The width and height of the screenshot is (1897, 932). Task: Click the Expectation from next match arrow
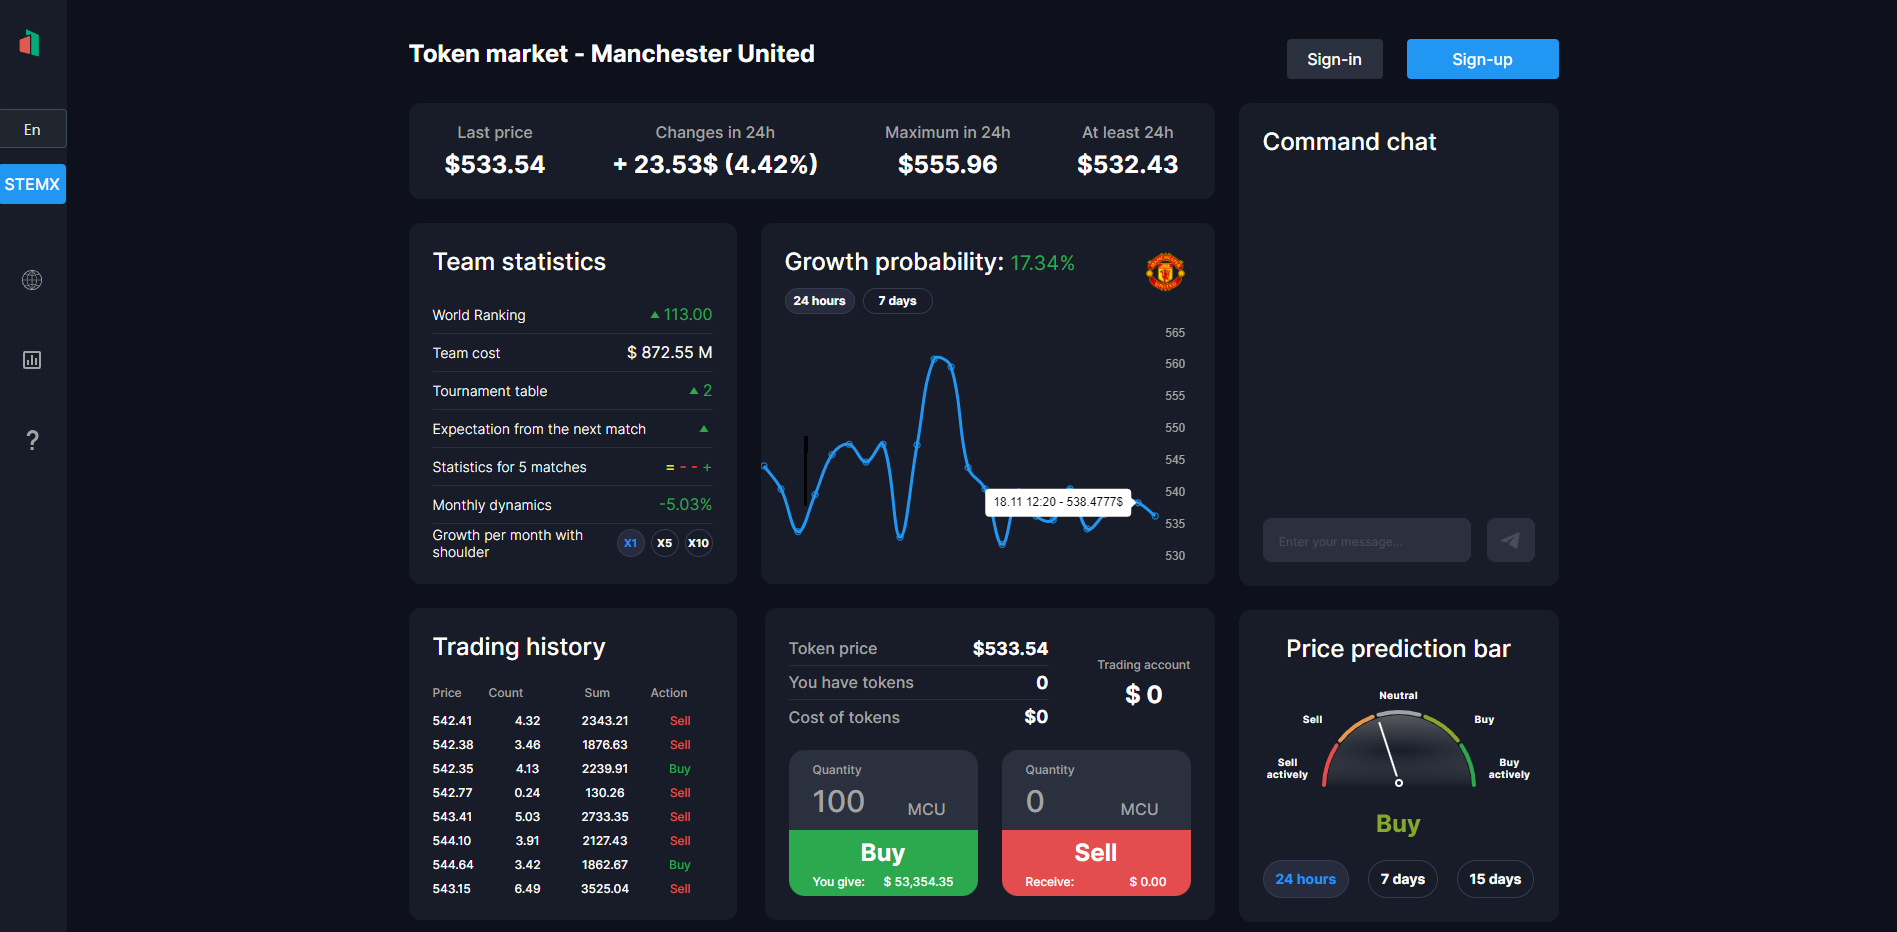[x=704, y=429]
